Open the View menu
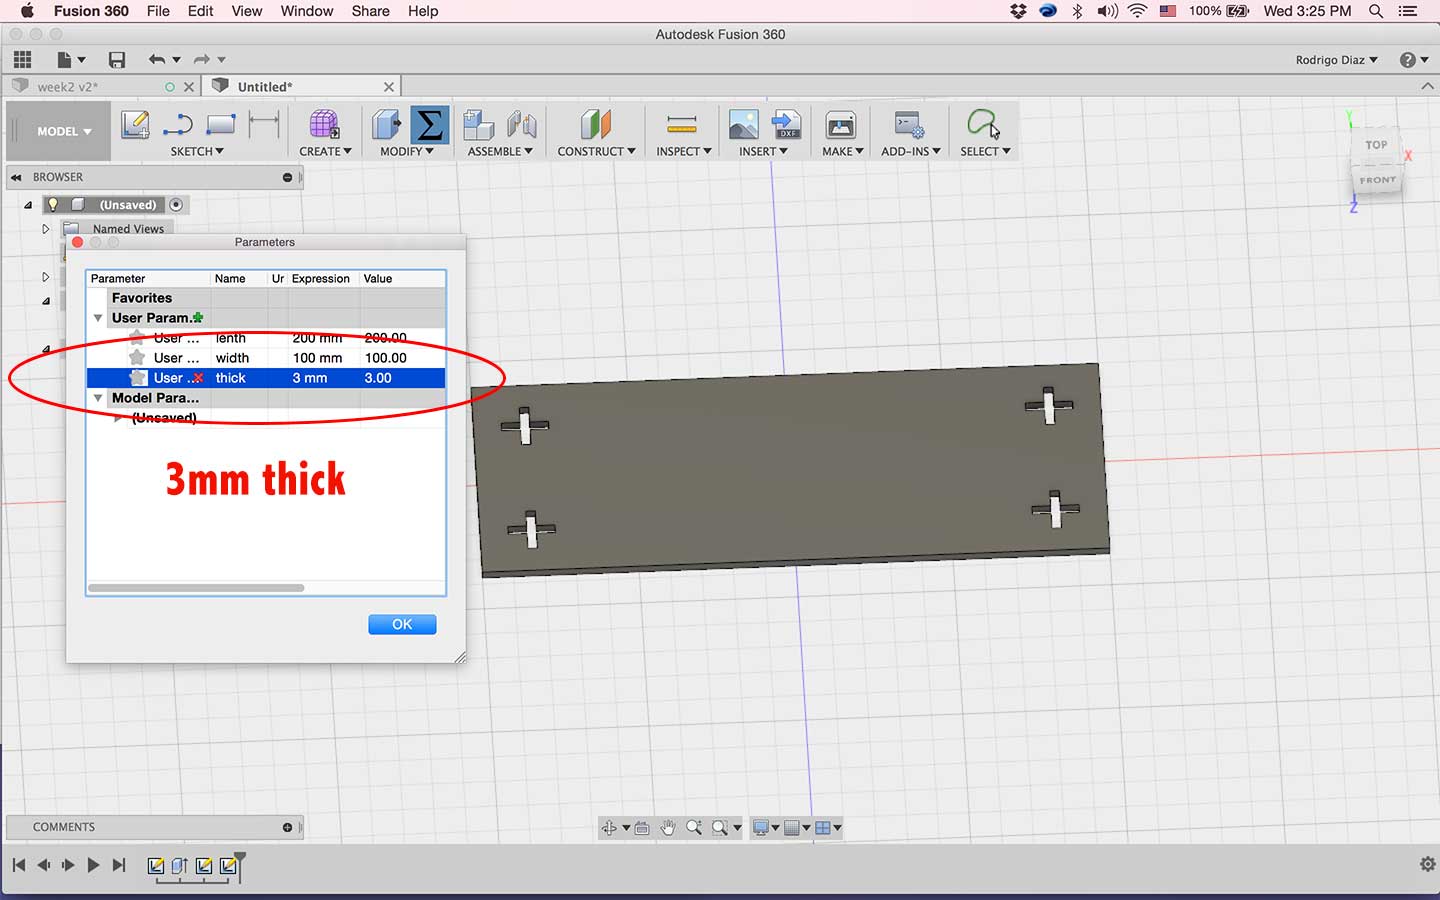The image size is (1440, 900). (246, 11)
